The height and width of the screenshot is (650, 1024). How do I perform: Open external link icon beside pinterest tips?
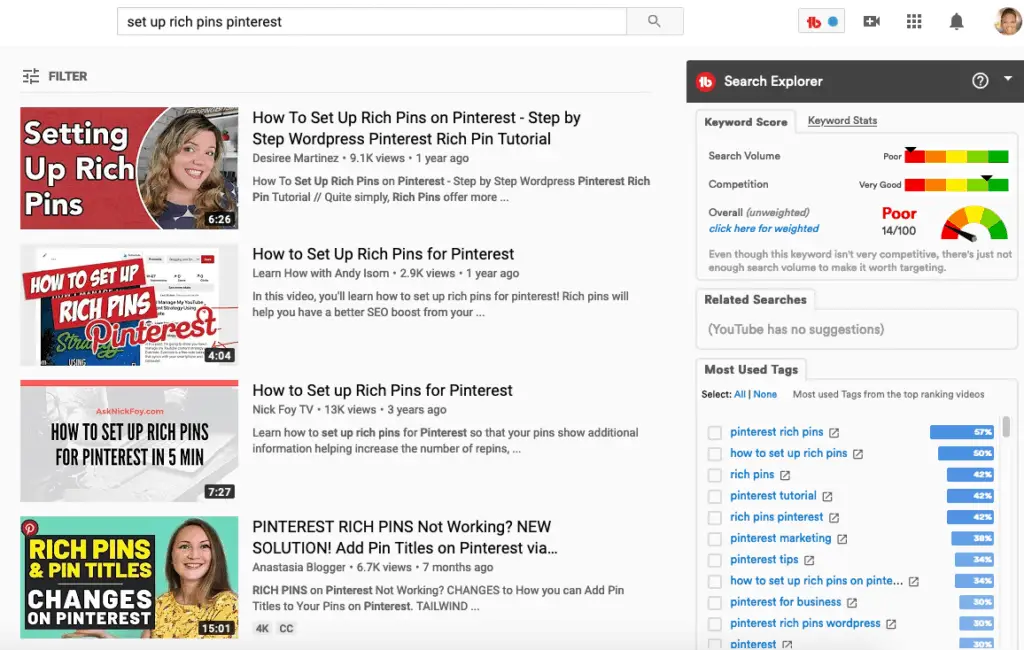[809, 561]
